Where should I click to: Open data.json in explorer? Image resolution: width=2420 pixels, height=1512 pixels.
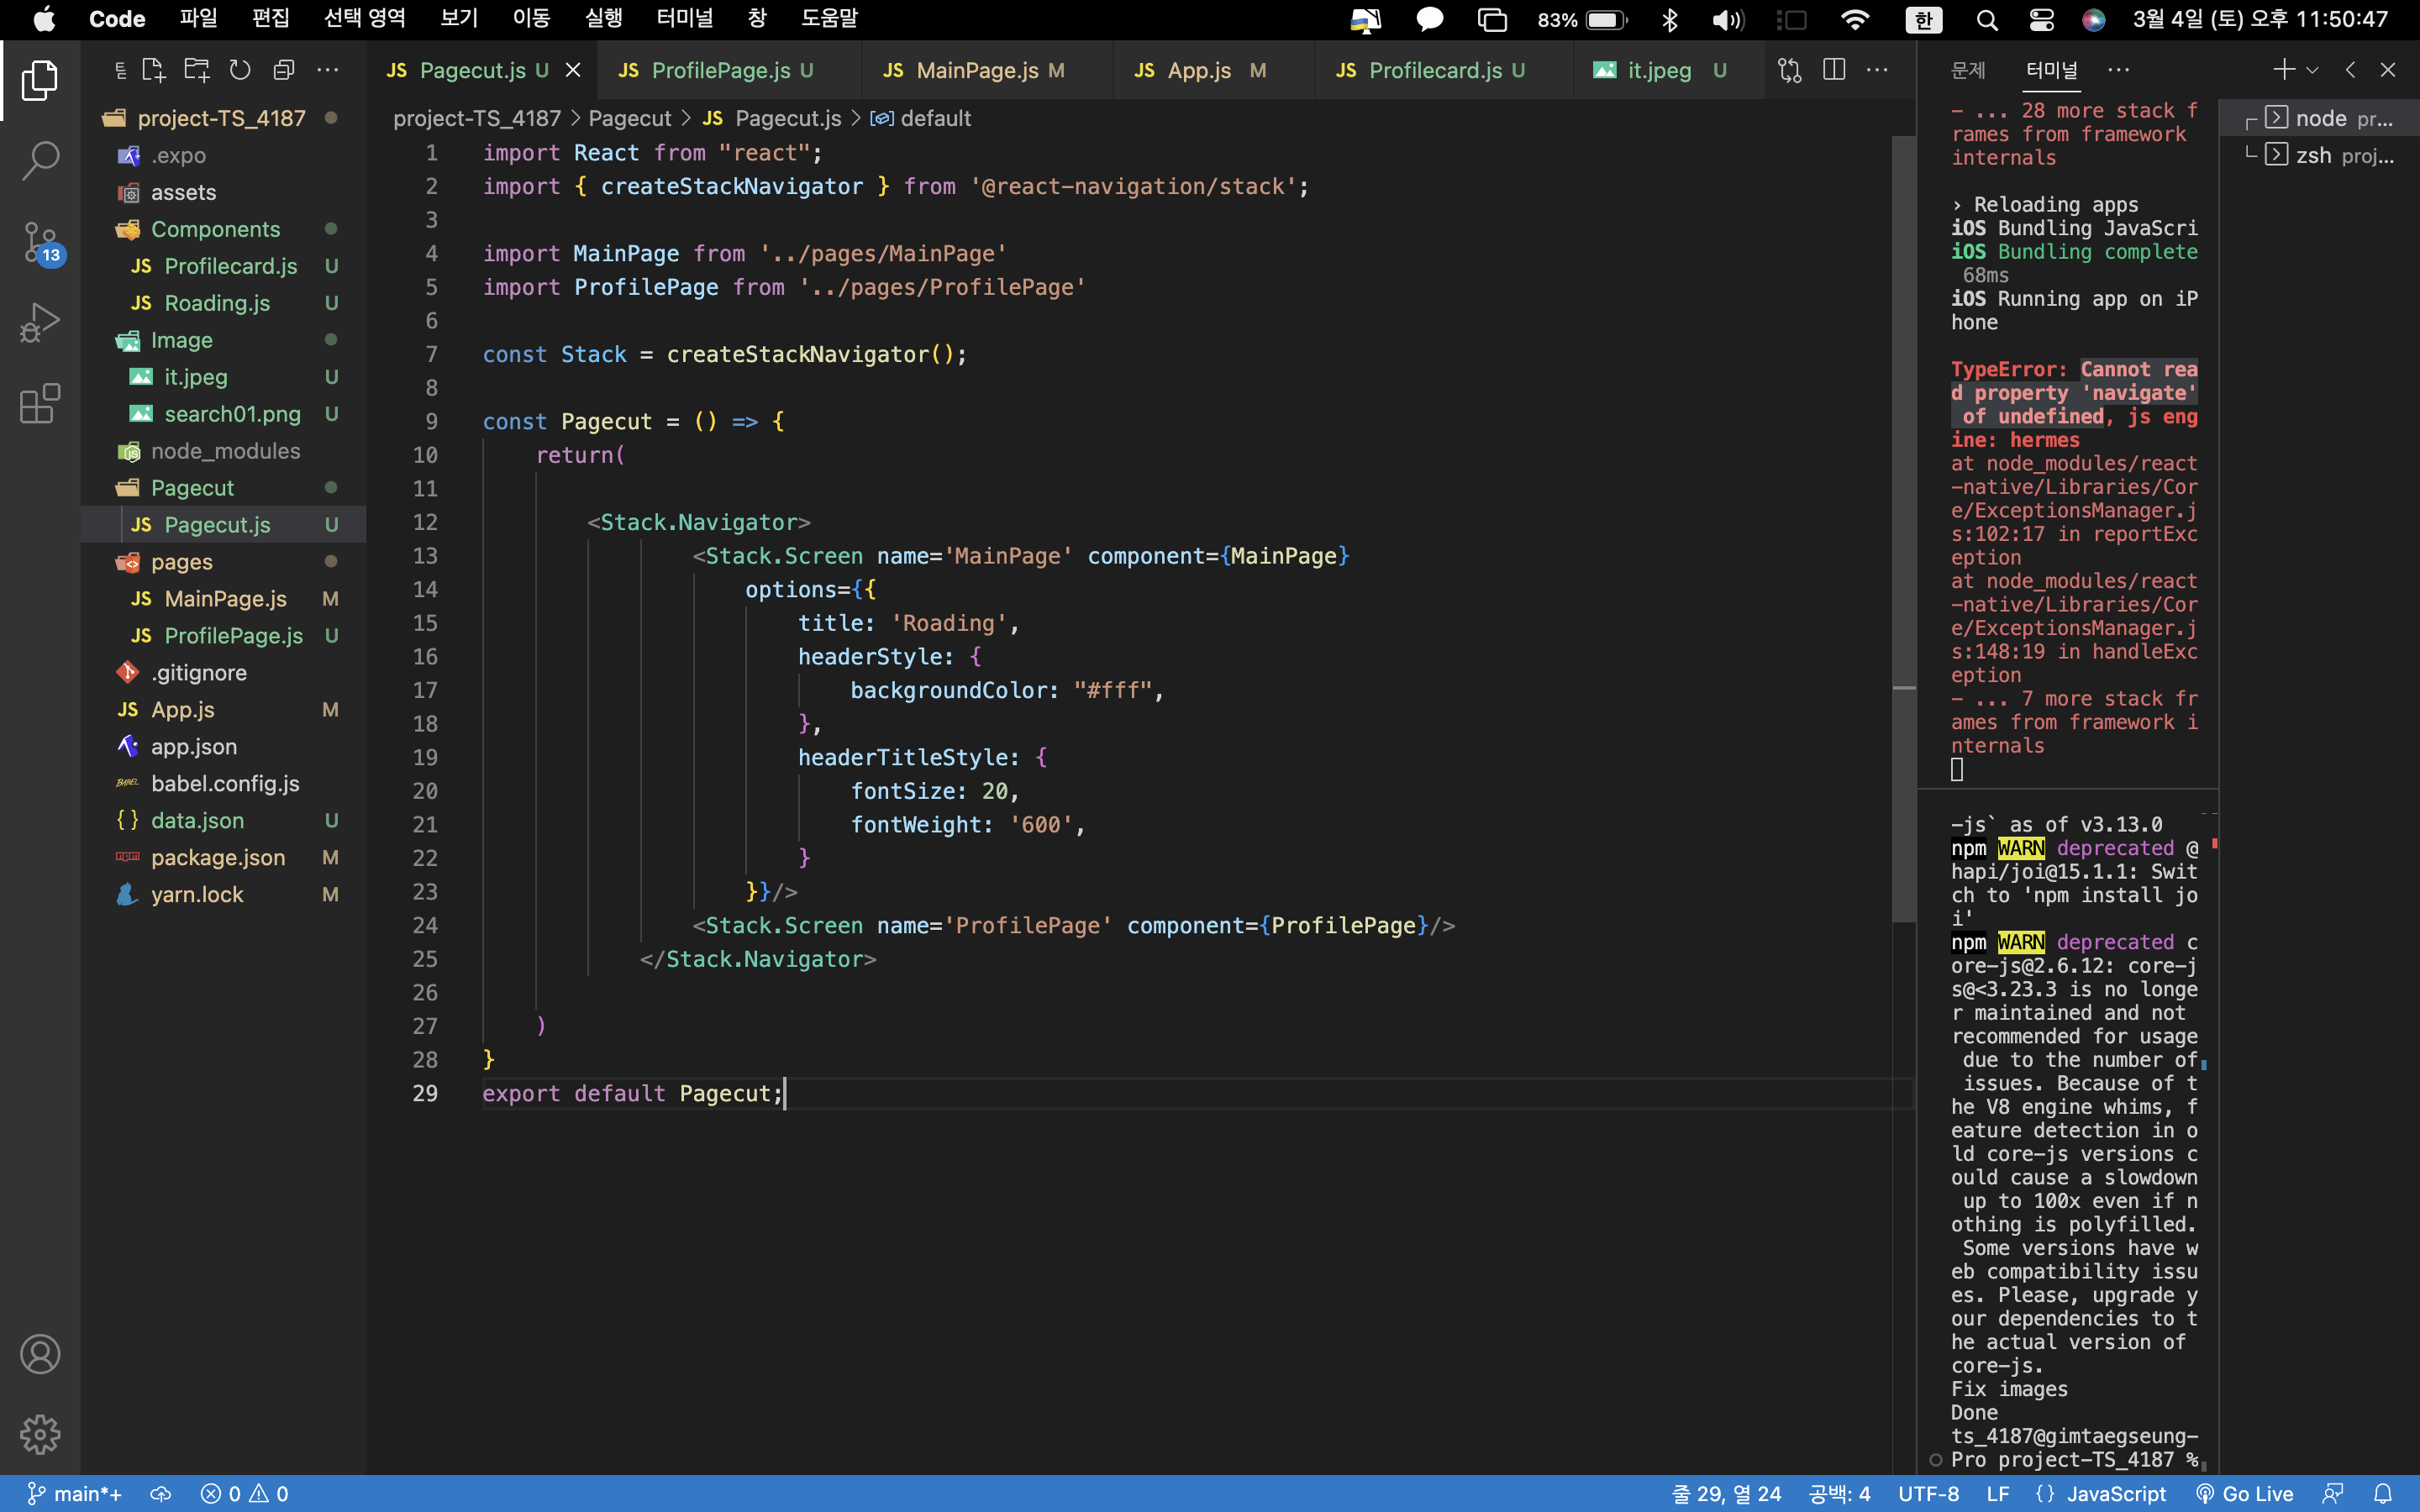pyautogui.click(x=223, y=821)
